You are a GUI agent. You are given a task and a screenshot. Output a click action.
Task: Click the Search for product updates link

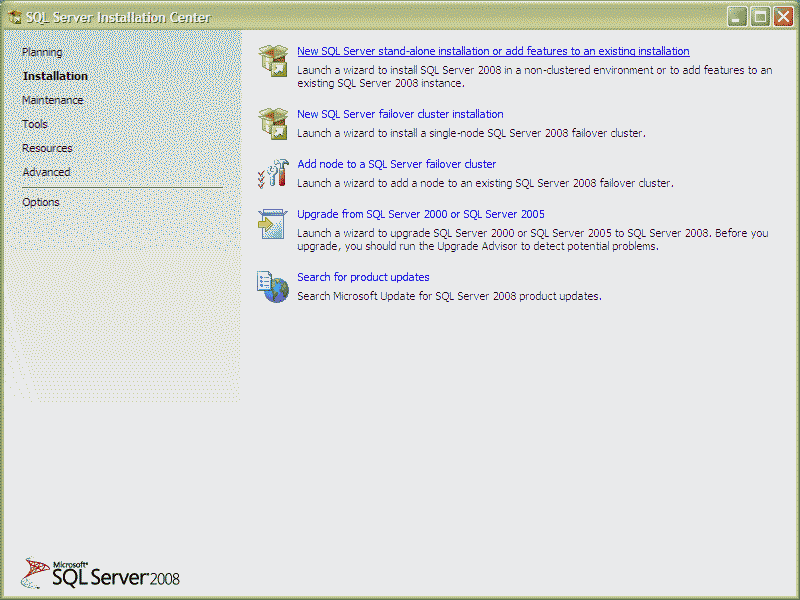coord(363,277)
